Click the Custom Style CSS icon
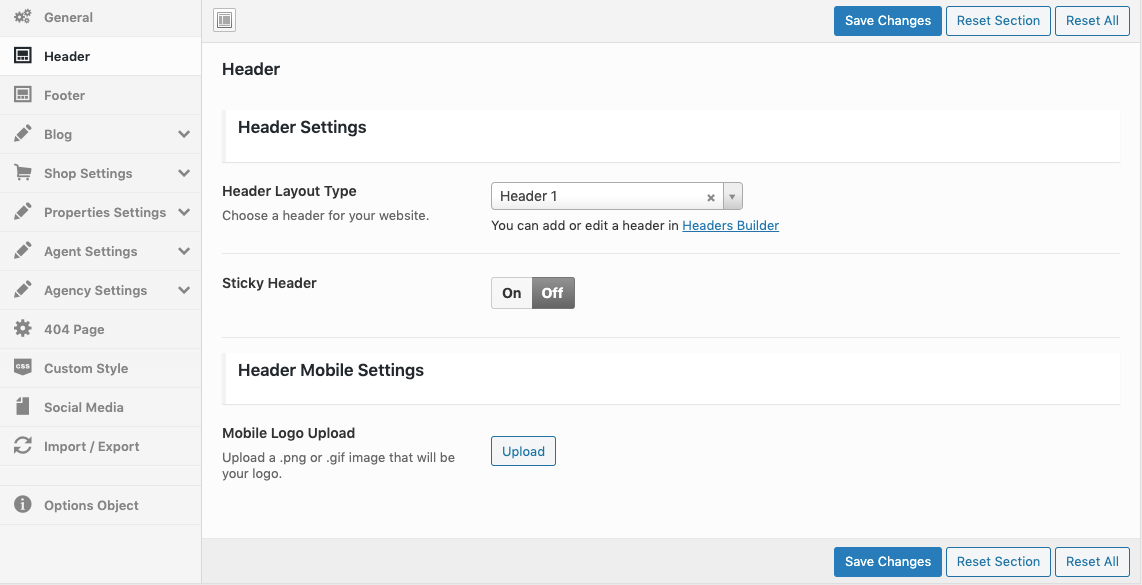 (x=22, y=368)
